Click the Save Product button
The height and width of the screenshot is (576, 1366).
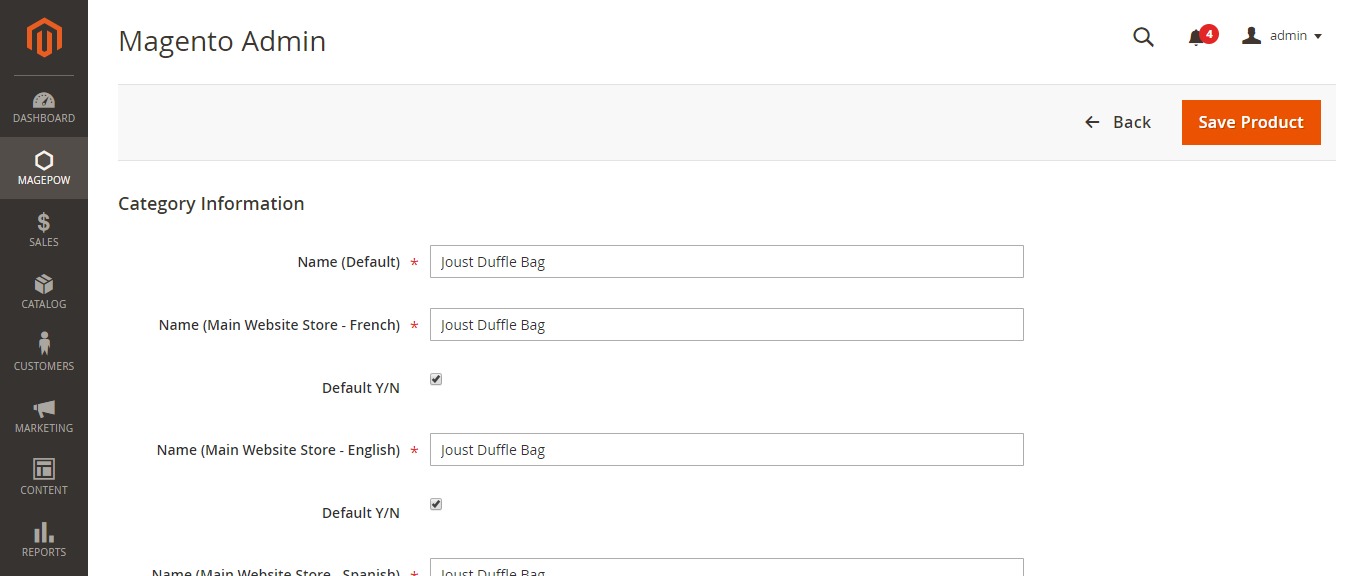tap(1251, 122)
